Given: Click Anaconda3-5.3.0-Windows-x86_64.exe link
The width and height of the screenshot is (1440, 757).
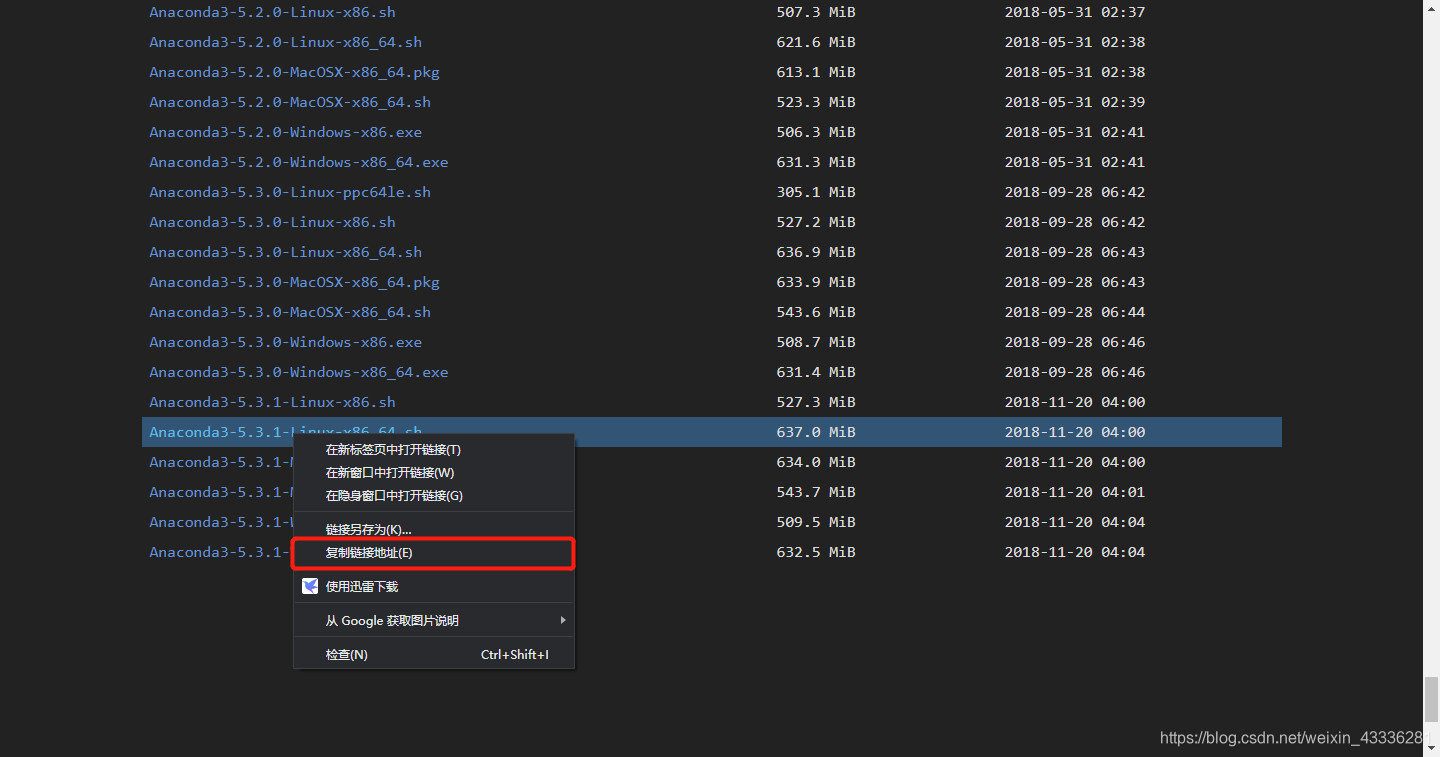Looking at the screenshot, I should (x=299, y=372).
